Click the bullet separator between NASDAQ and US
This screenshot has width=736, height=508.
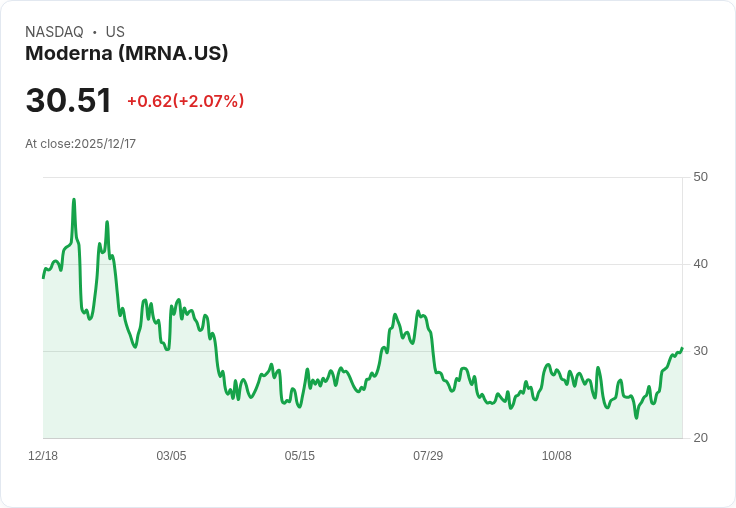pos(94,32)
